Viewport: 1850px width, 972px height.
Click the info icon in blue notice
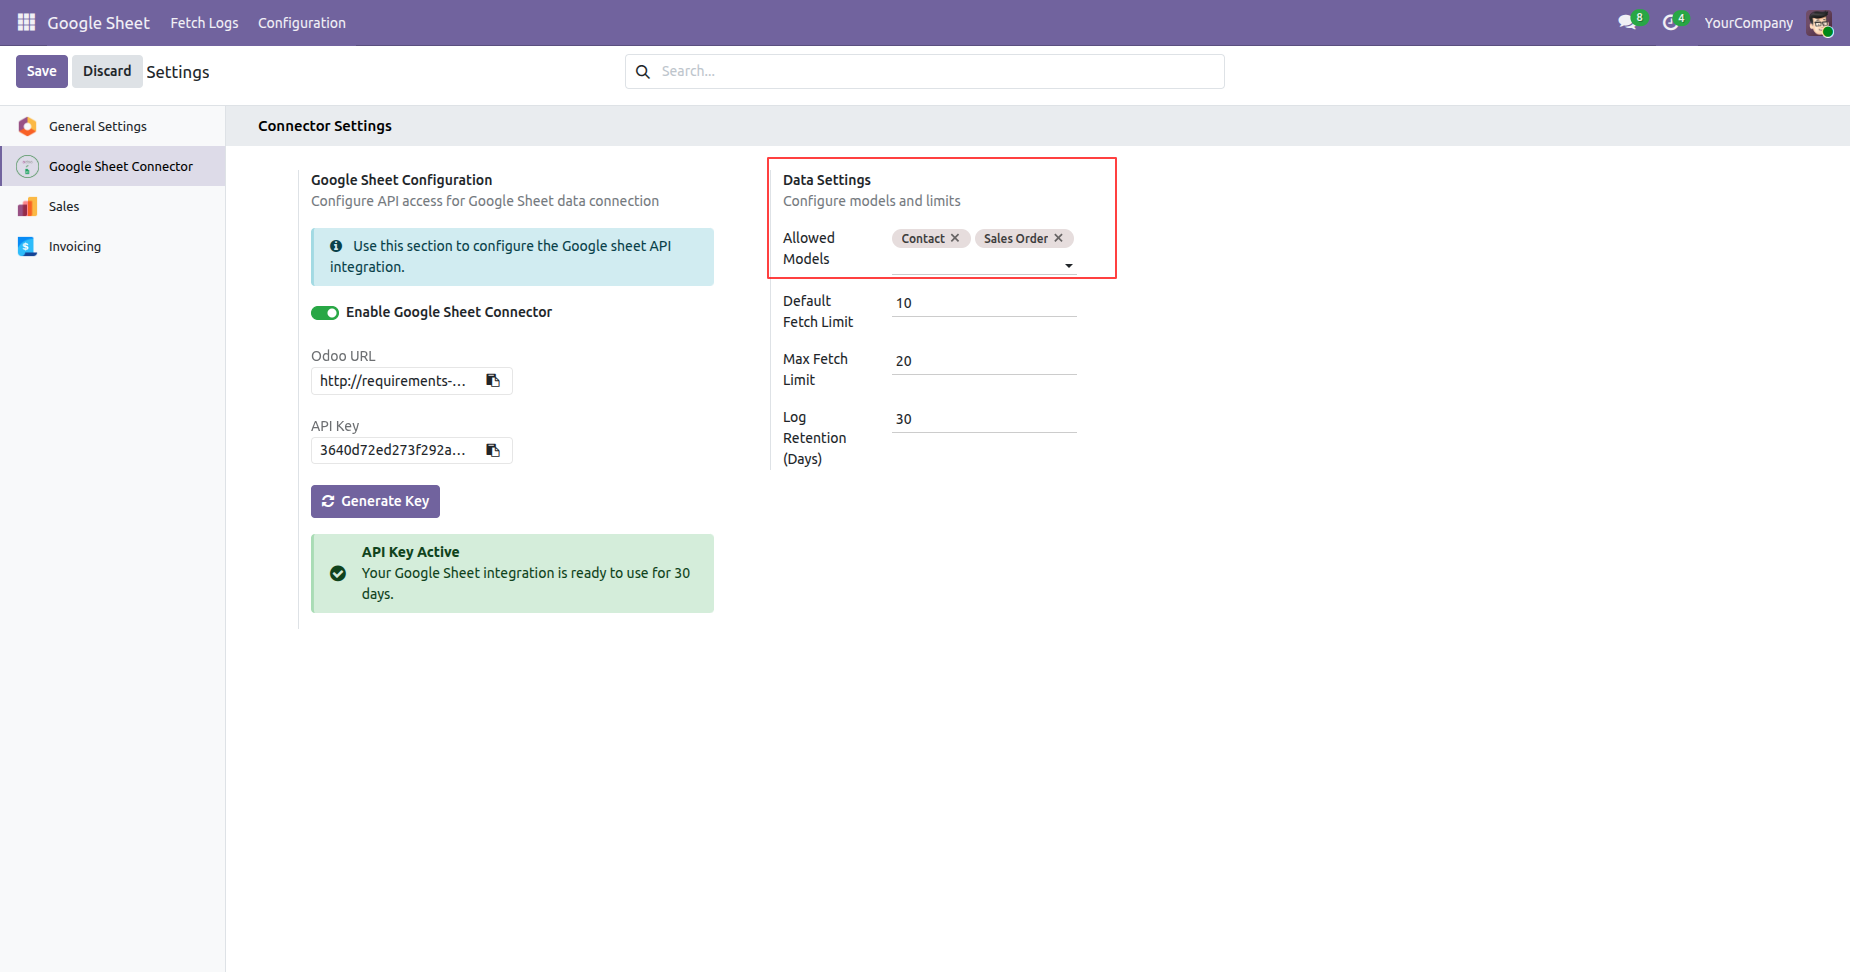coord(336,246)
